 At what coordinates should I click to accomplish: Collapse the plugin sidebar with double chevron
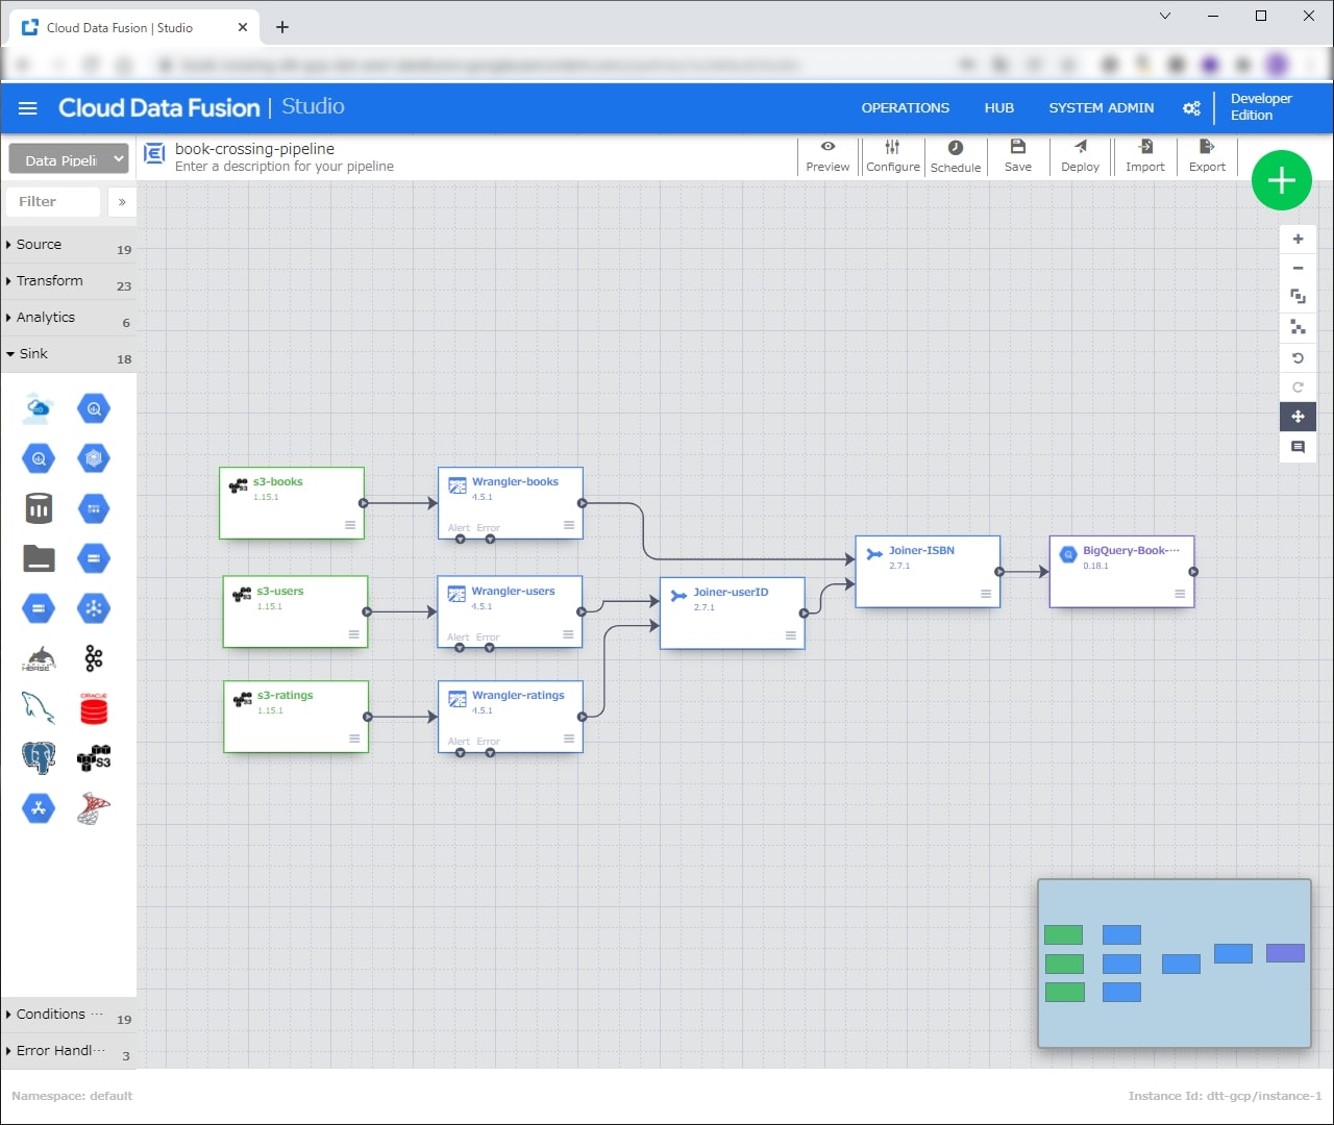122,202
